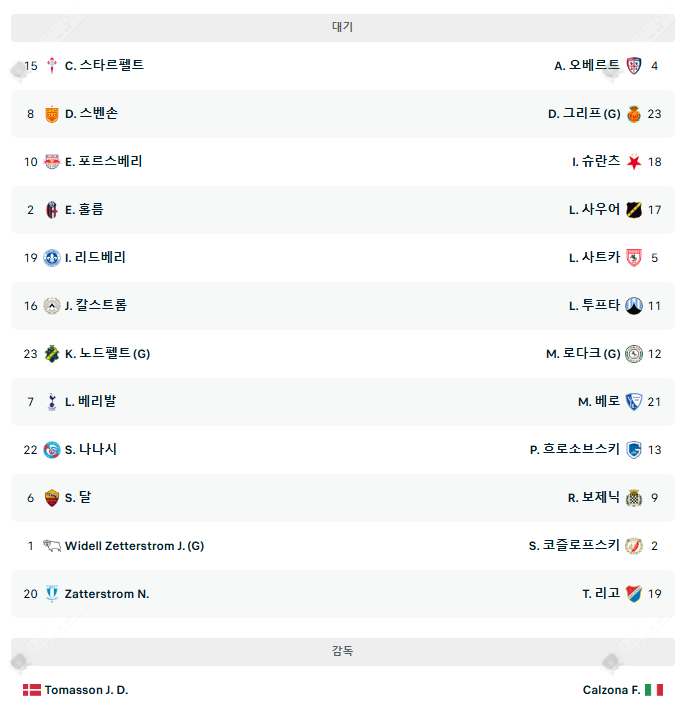Click the AS Roma crest beside S. 달
Screen dimensions: 683x719
[x=52, y=498]
